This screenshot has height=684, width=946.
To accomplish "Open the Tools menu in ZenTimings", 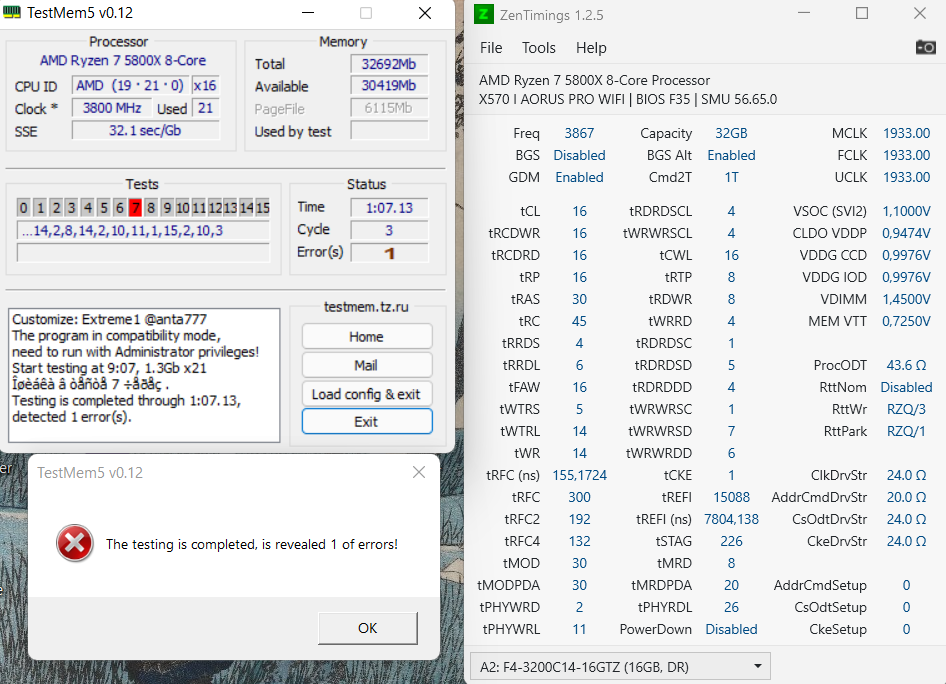I will pos(538,47).
